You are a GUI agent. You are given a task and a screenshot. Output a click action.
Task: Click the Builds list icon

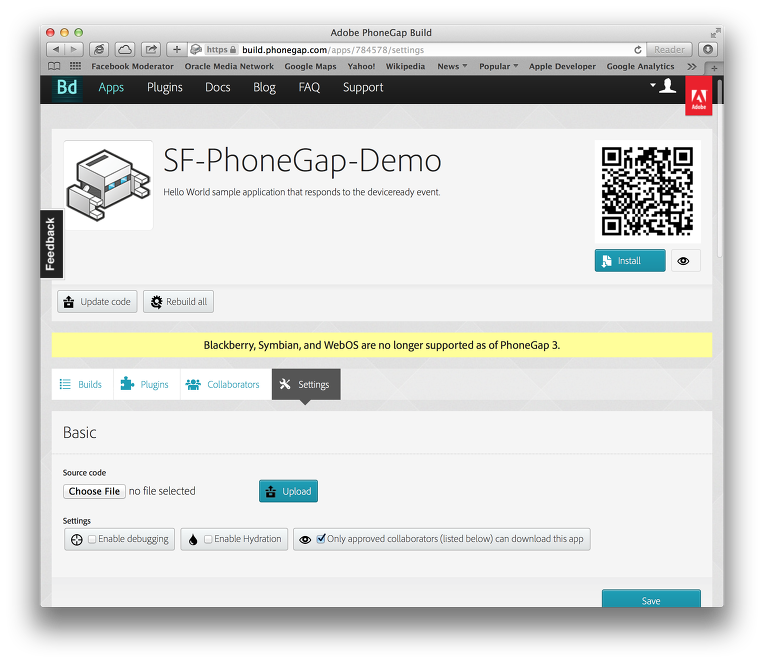tap(65, 384)
